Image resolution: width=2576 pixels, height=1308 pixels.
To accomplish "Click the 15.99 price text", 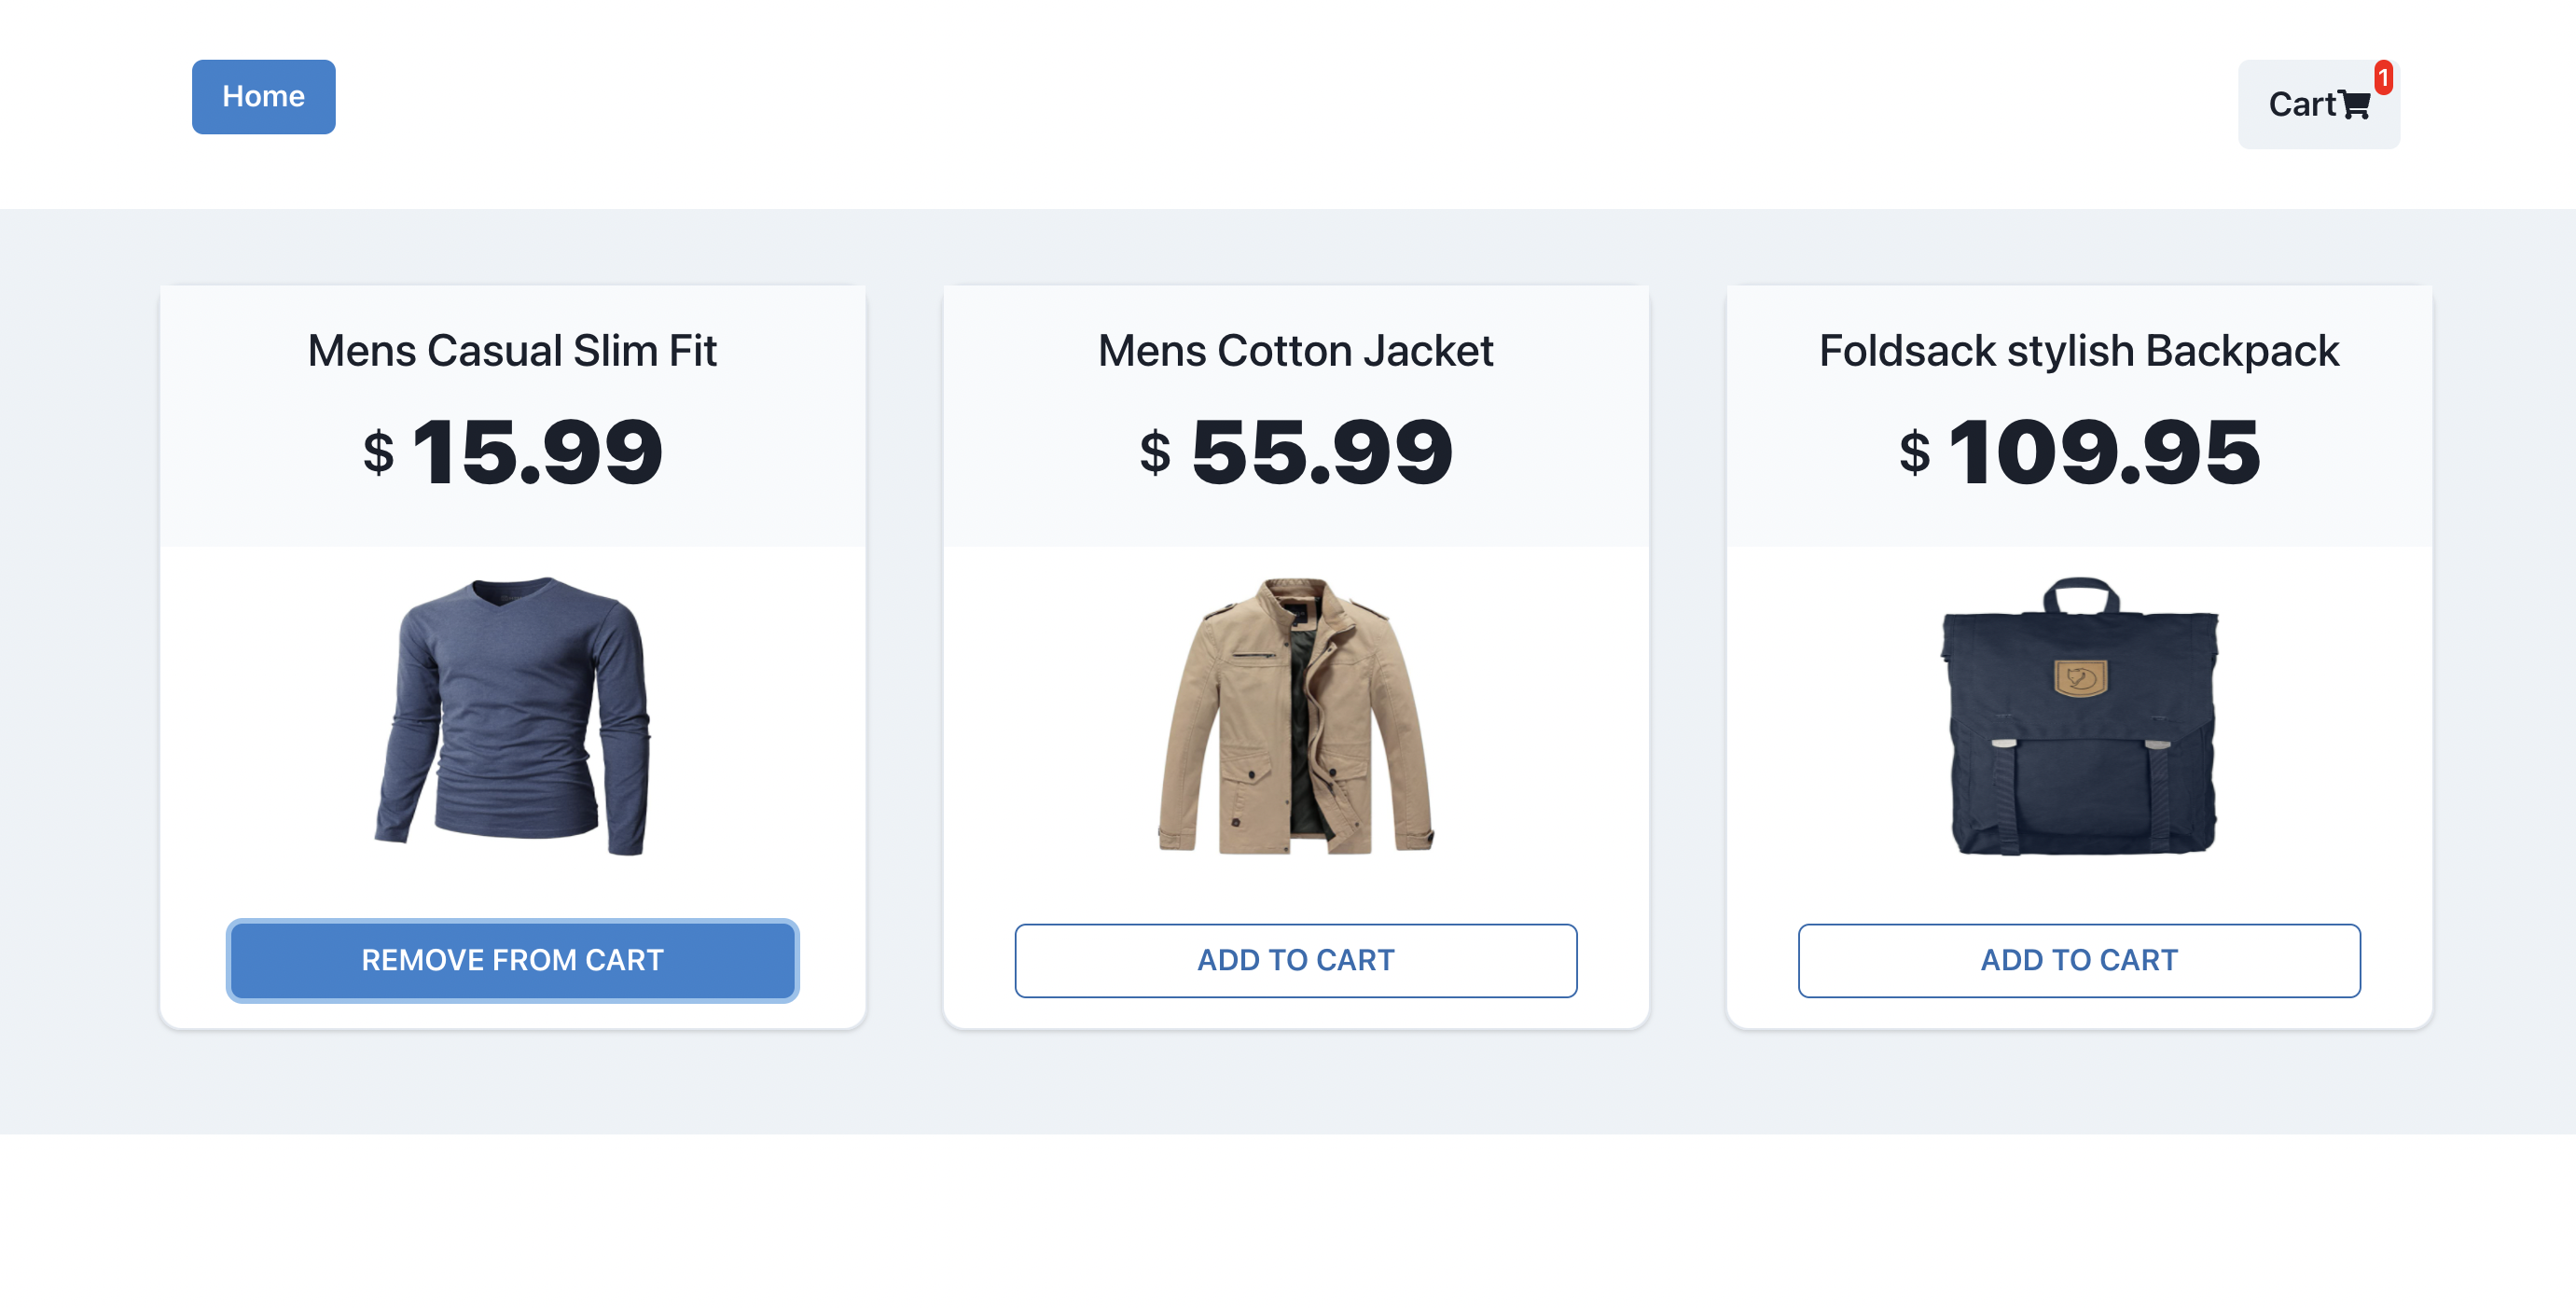I will [x=538, y=452].
